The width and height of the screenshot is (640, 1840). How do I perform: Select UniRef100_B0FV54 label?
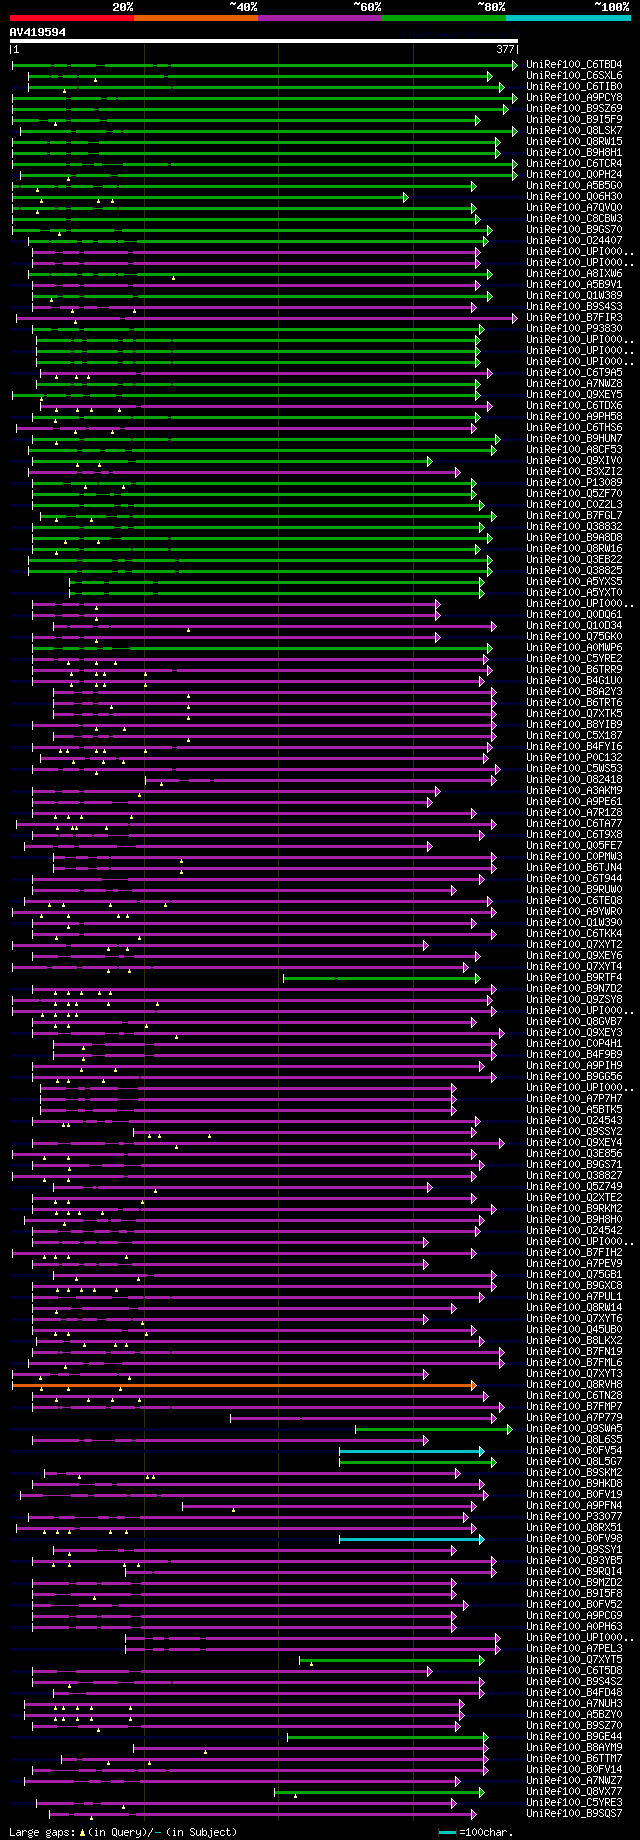coord(574,1451)
